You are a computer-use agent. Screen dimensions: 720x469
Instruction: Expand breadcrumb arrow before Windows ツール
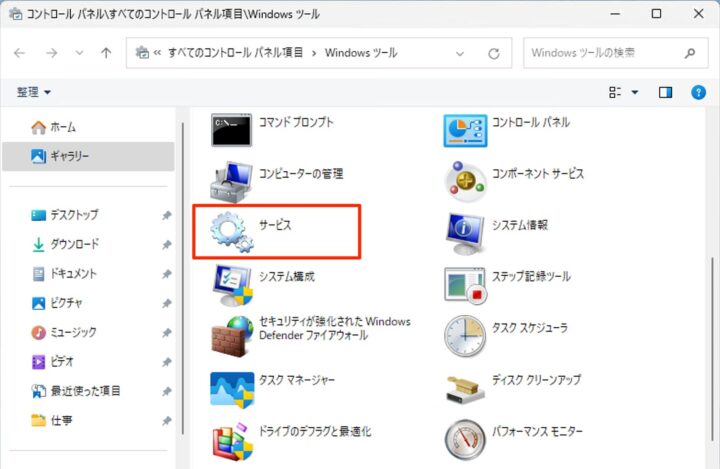pyautogui.click(x=314, y=53)
